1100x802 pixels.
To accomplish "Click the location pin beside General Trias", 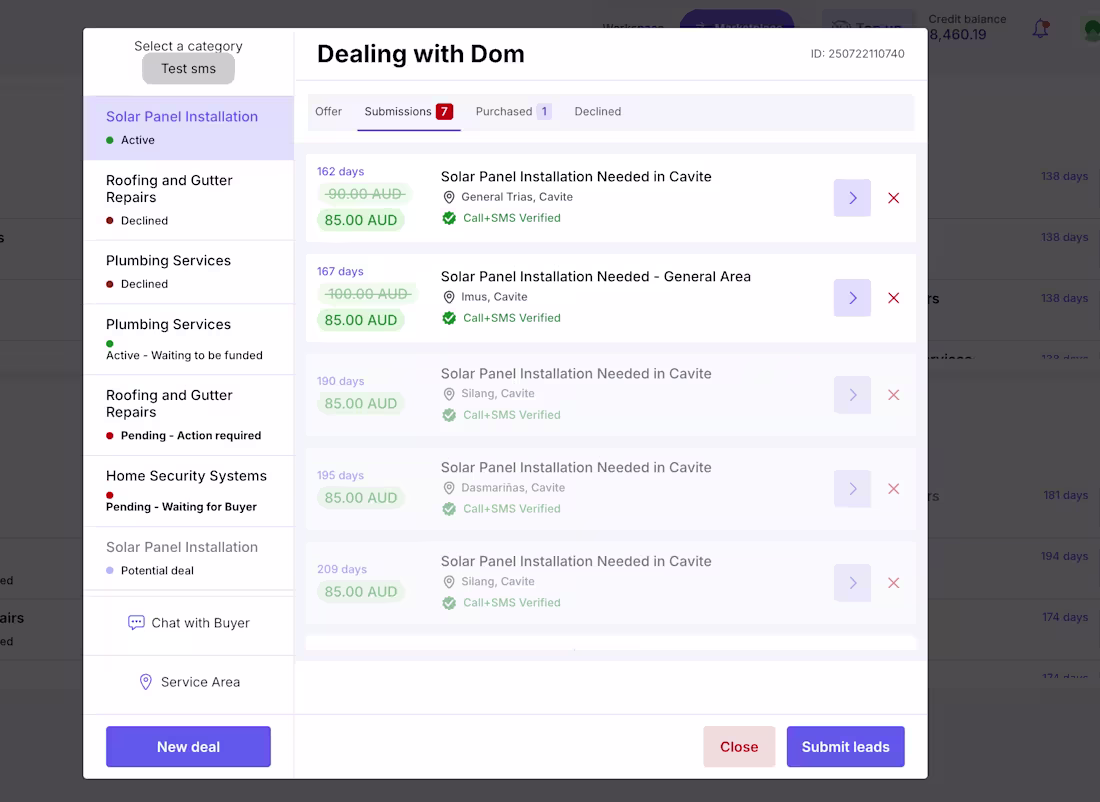I will 449,197.
